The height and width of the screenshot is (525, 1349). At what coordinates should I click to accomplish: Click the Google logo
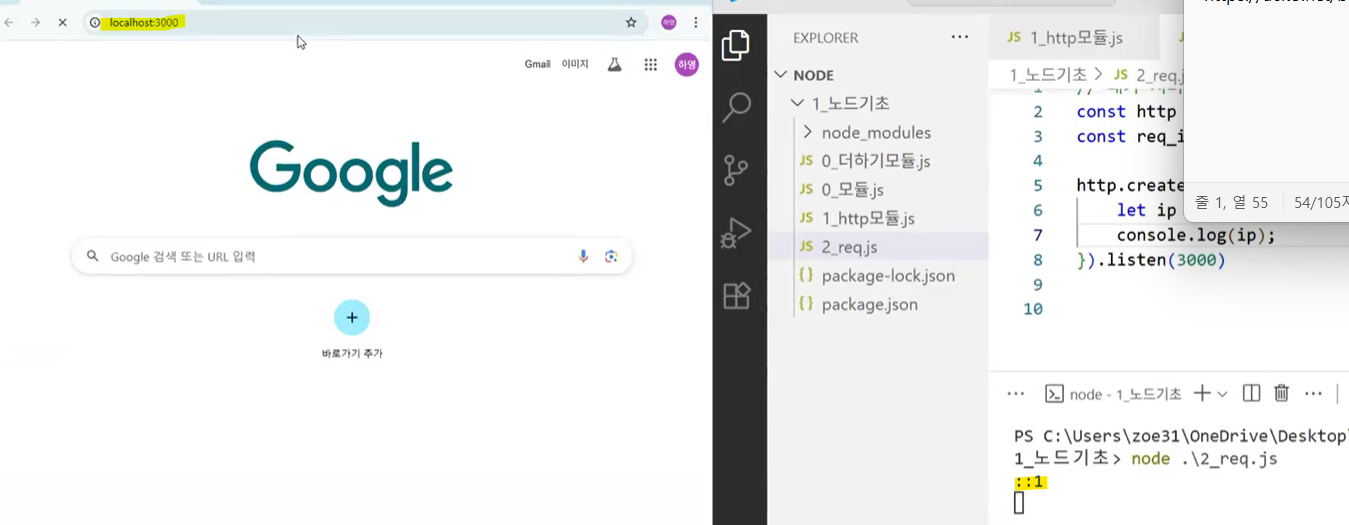point(351,173)
